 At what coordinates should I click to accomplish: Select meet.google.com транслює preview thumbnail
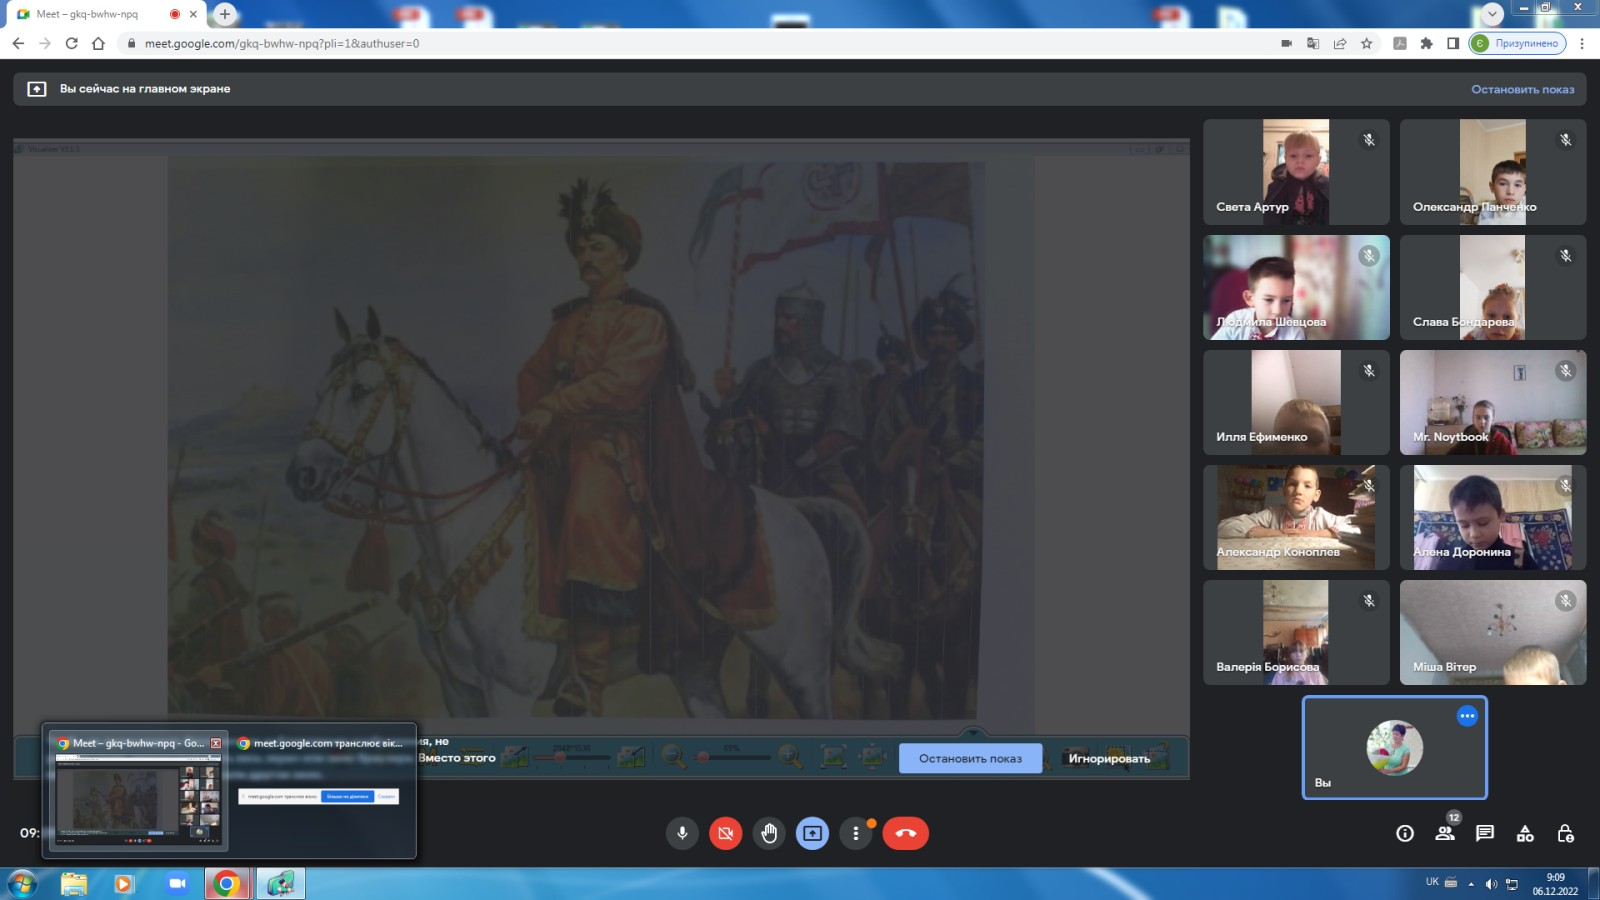pos(319,797)
